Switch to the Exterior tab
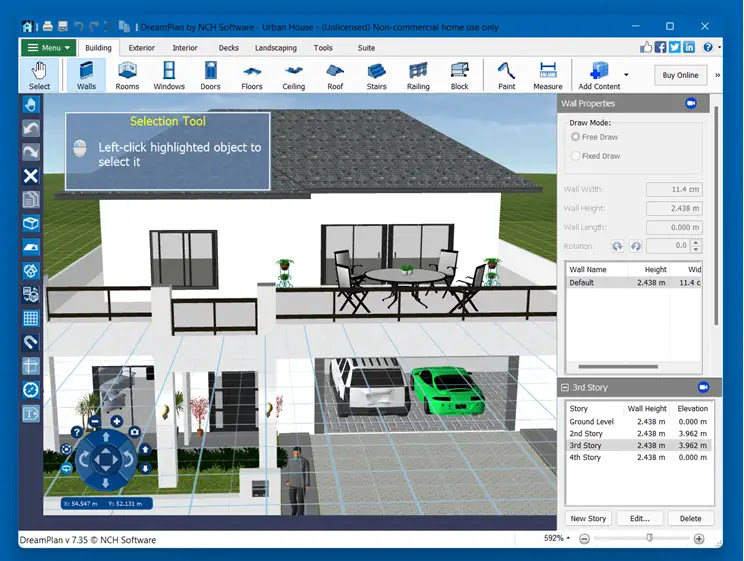 pos(141,48)
